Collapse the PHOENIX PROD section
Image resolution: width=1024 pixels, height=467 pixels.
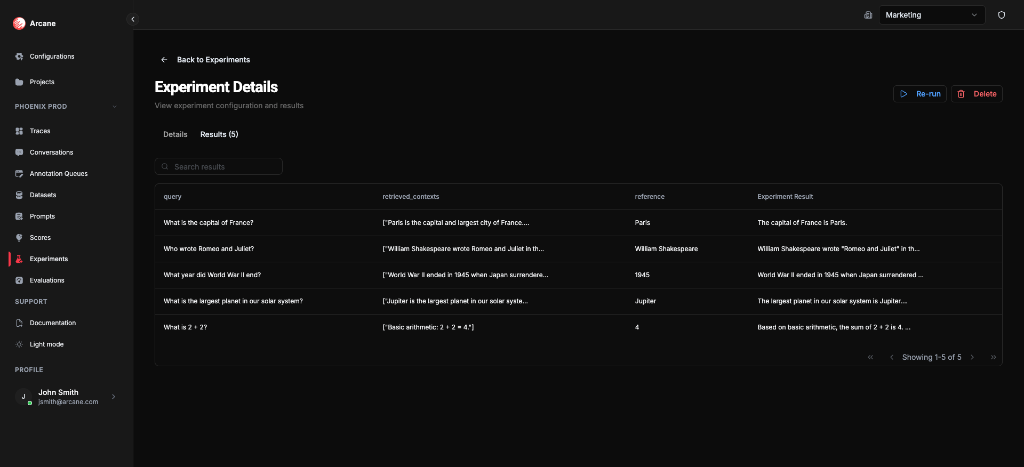click(114, 107)
